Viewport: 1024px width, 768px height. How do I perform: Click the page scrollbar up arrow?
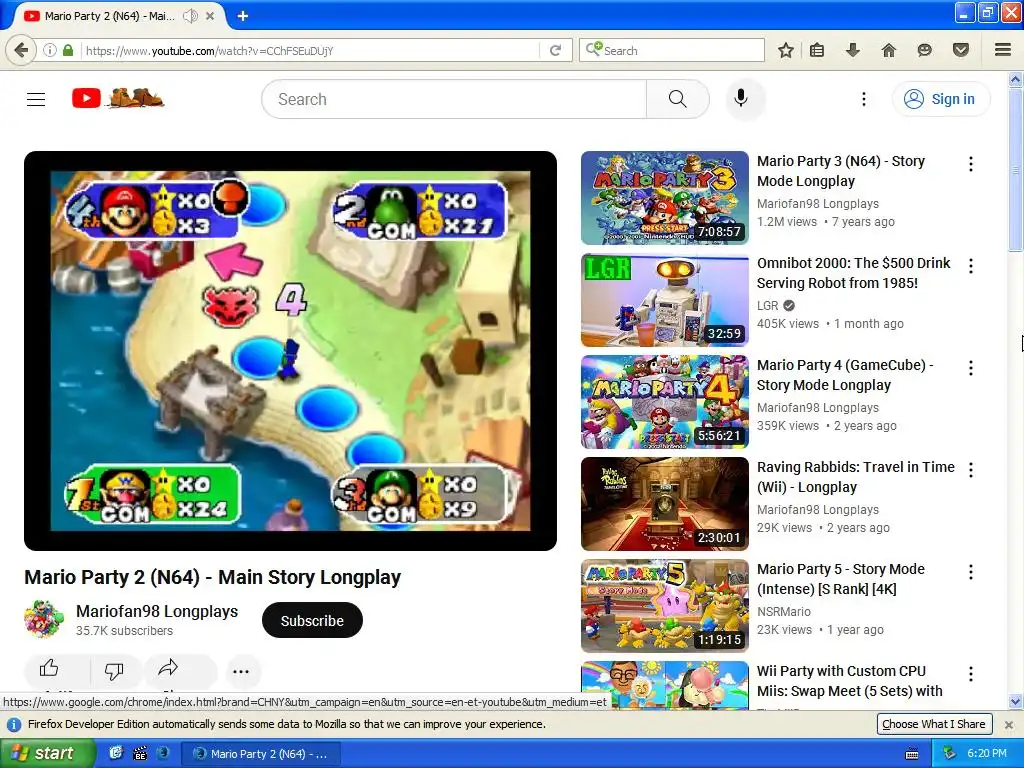[x=1015, y=80]
